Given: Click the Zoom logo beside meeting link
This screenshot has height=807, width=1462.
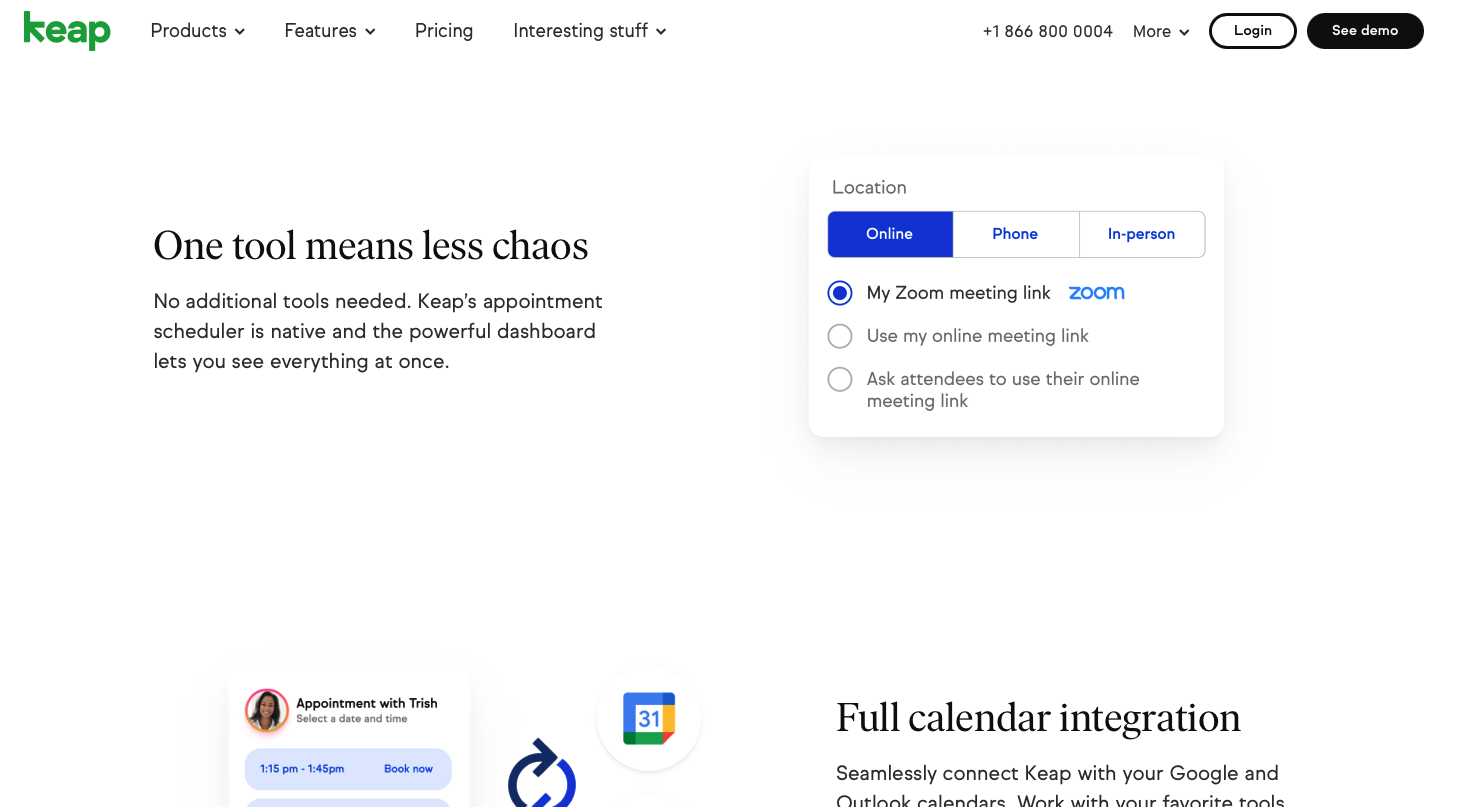Looking at the screenshot, I should [1096, 293].
